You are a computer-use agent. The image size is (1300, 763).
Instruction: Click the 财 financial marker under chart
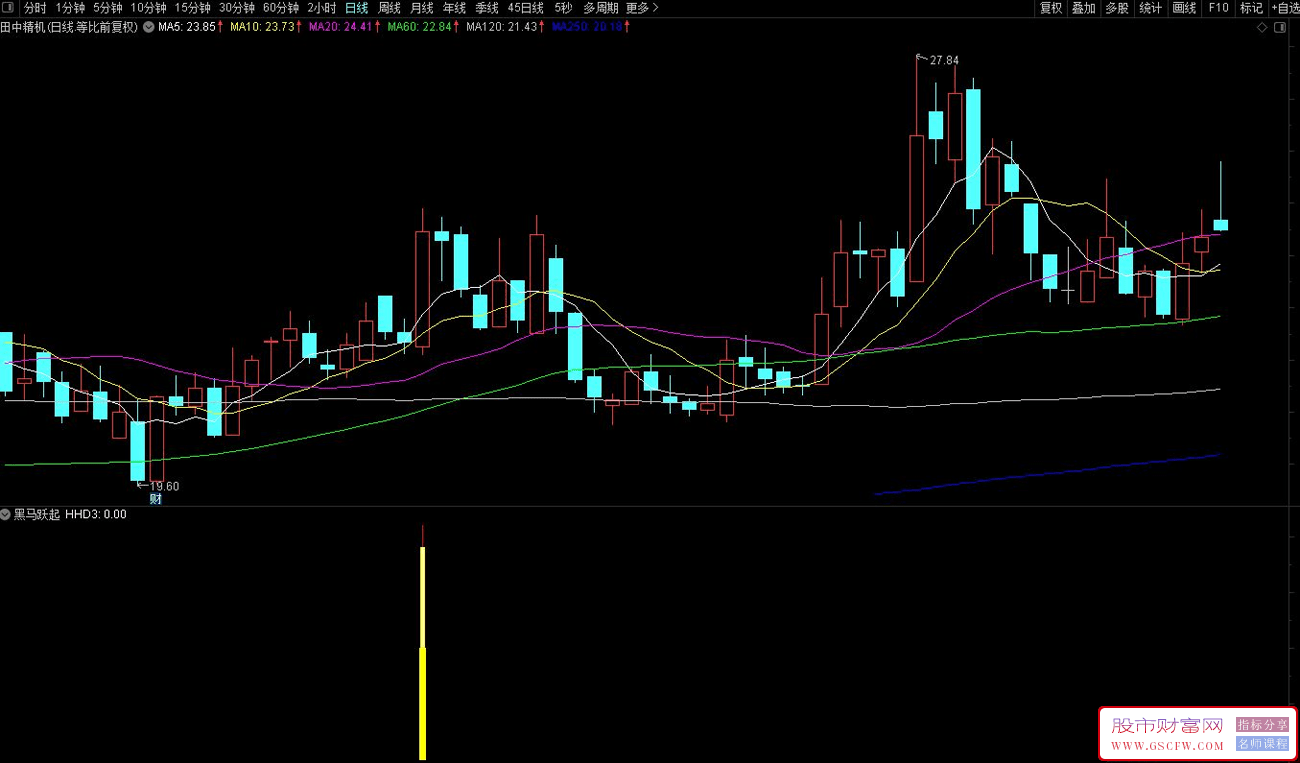coord(156,498)
